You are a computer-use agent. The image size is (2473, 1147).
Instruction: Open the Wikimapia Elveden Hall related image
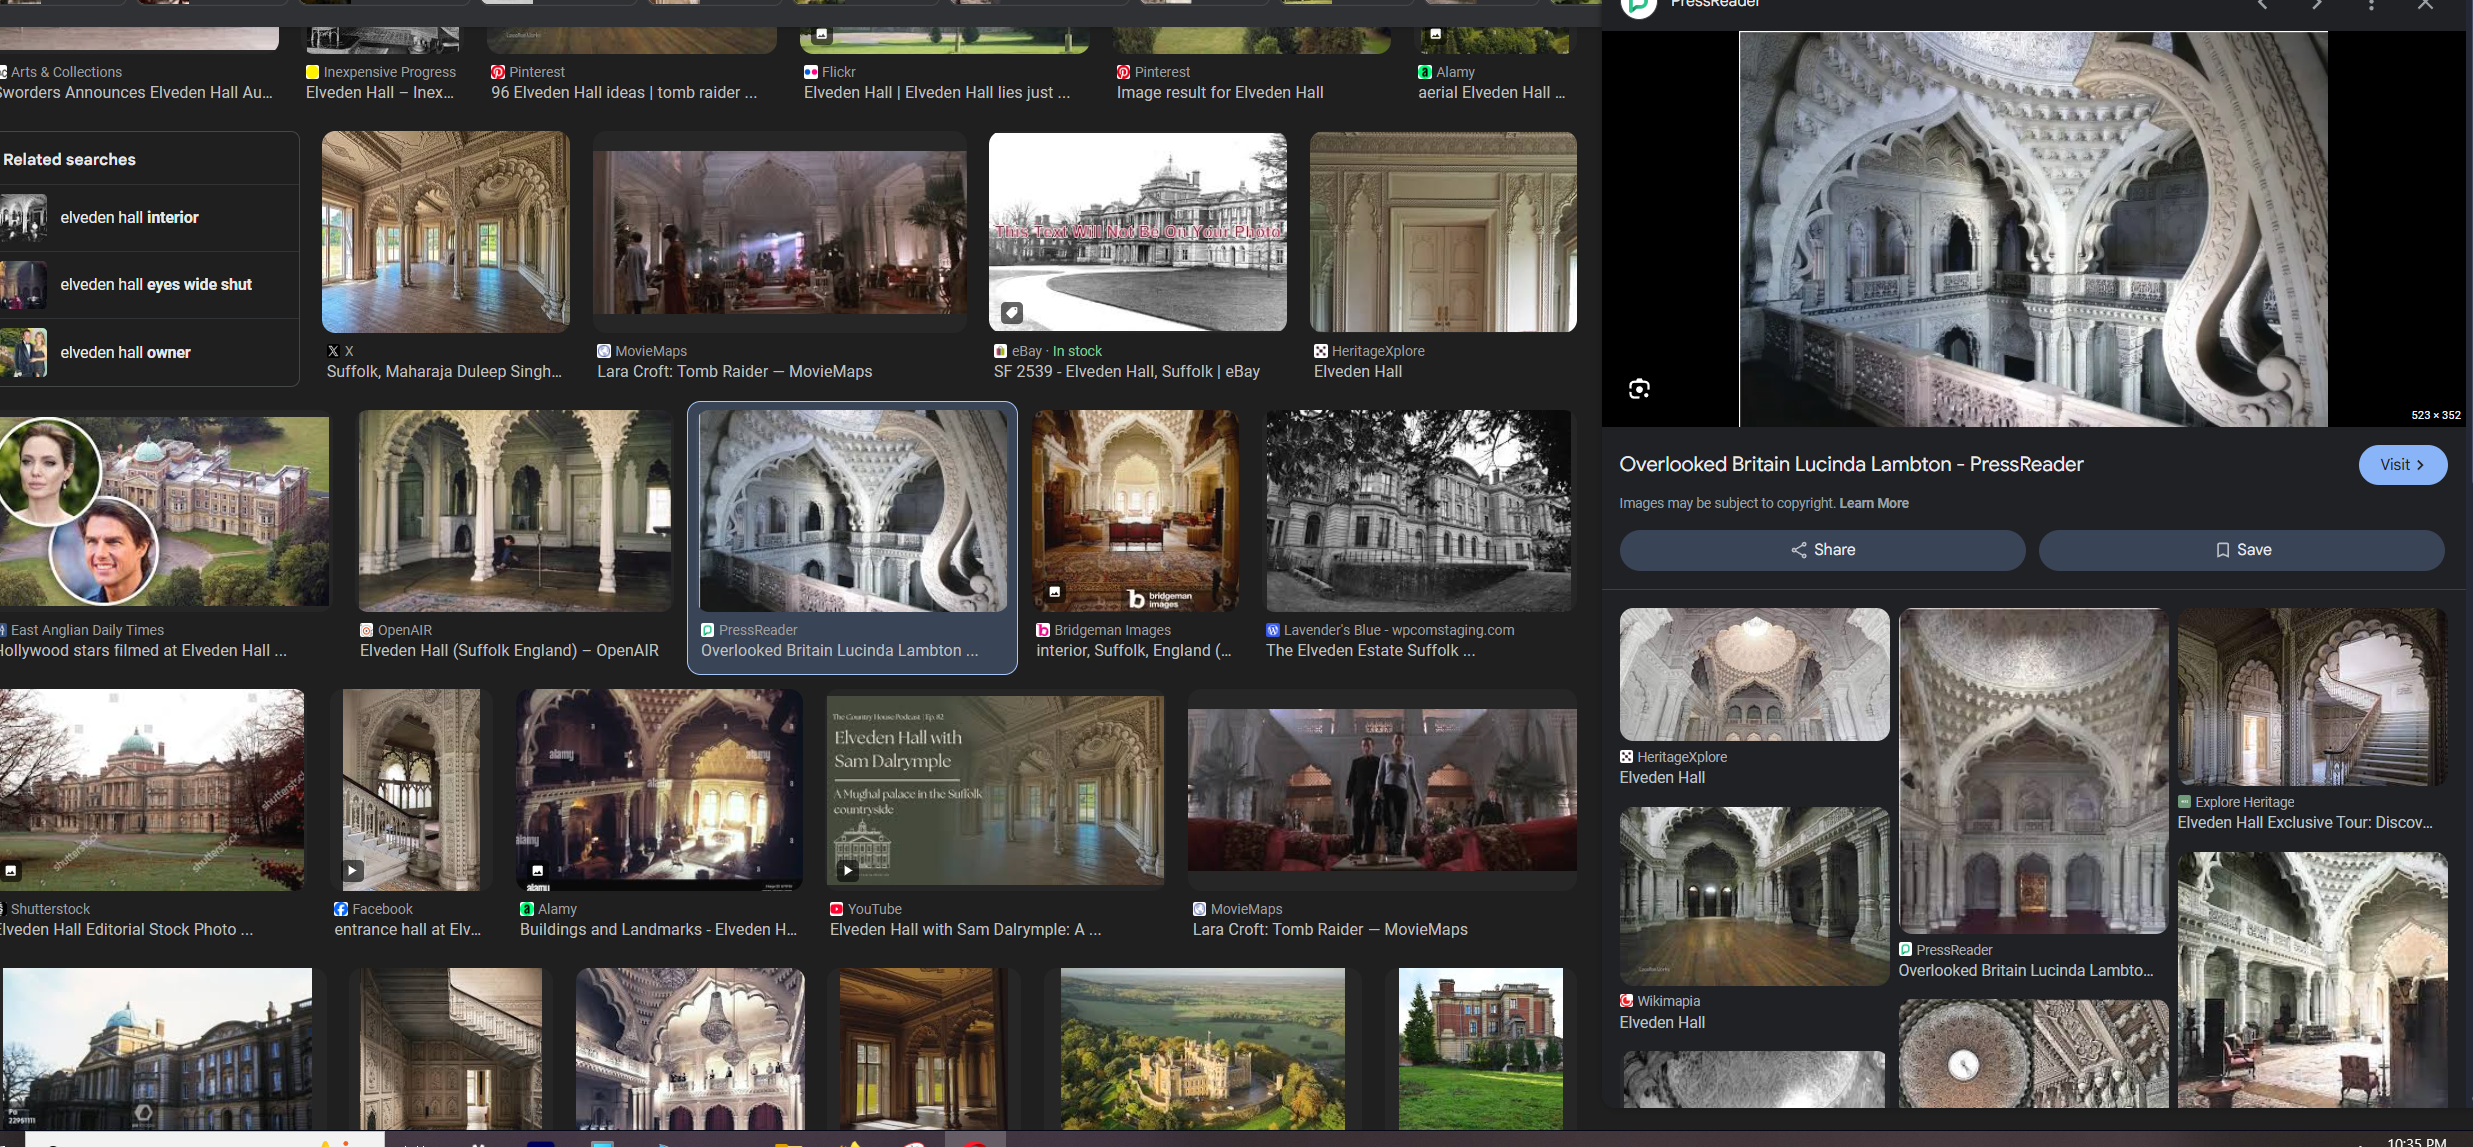click(x=1754, y=897)
